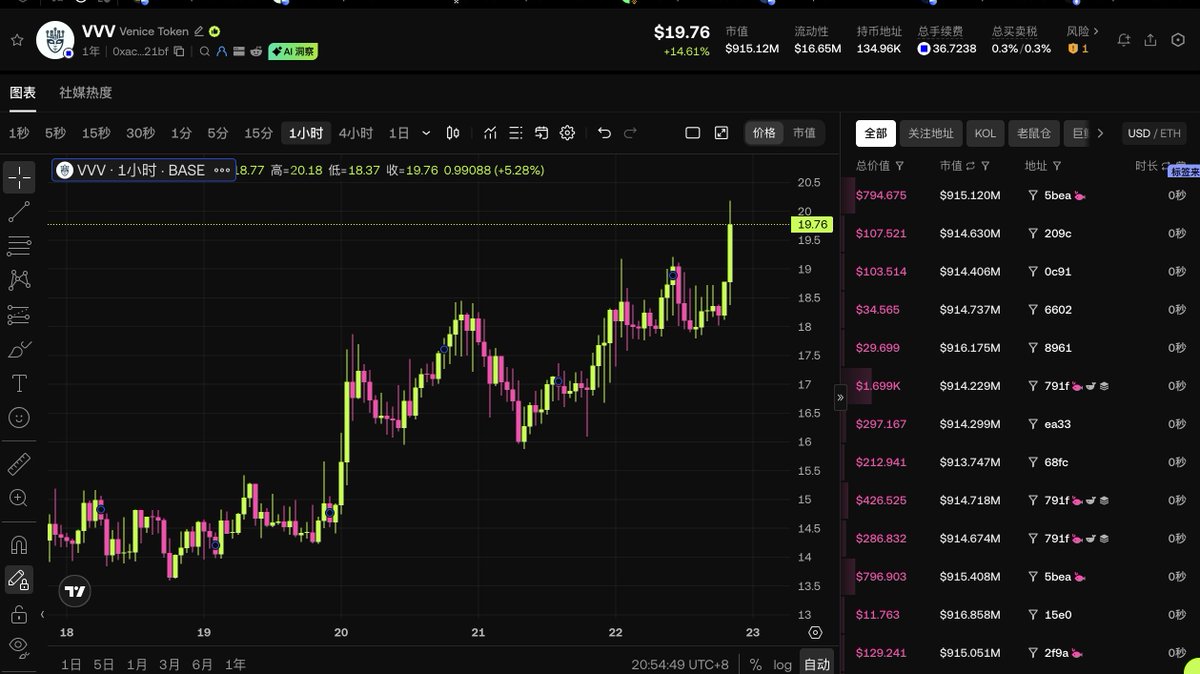The width and height of the screenshot is (1200, 674).
Task: Toggle USD / ETH currency display
Action: [1153, 133]
